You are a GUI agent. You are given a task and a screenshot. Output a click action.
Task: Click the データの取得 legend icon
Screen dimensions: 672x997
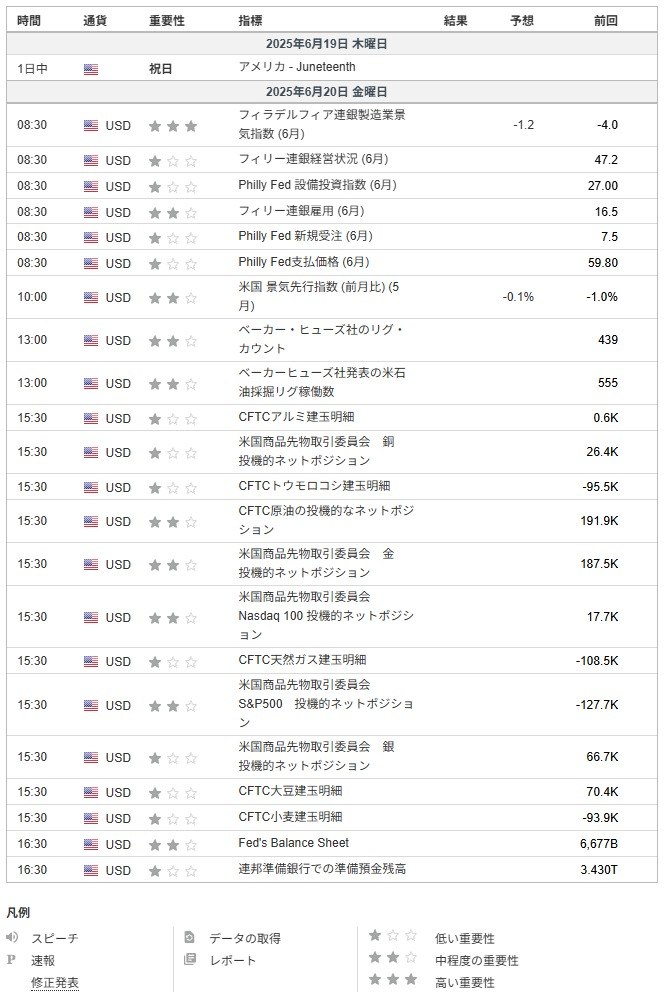coord(189,937)
